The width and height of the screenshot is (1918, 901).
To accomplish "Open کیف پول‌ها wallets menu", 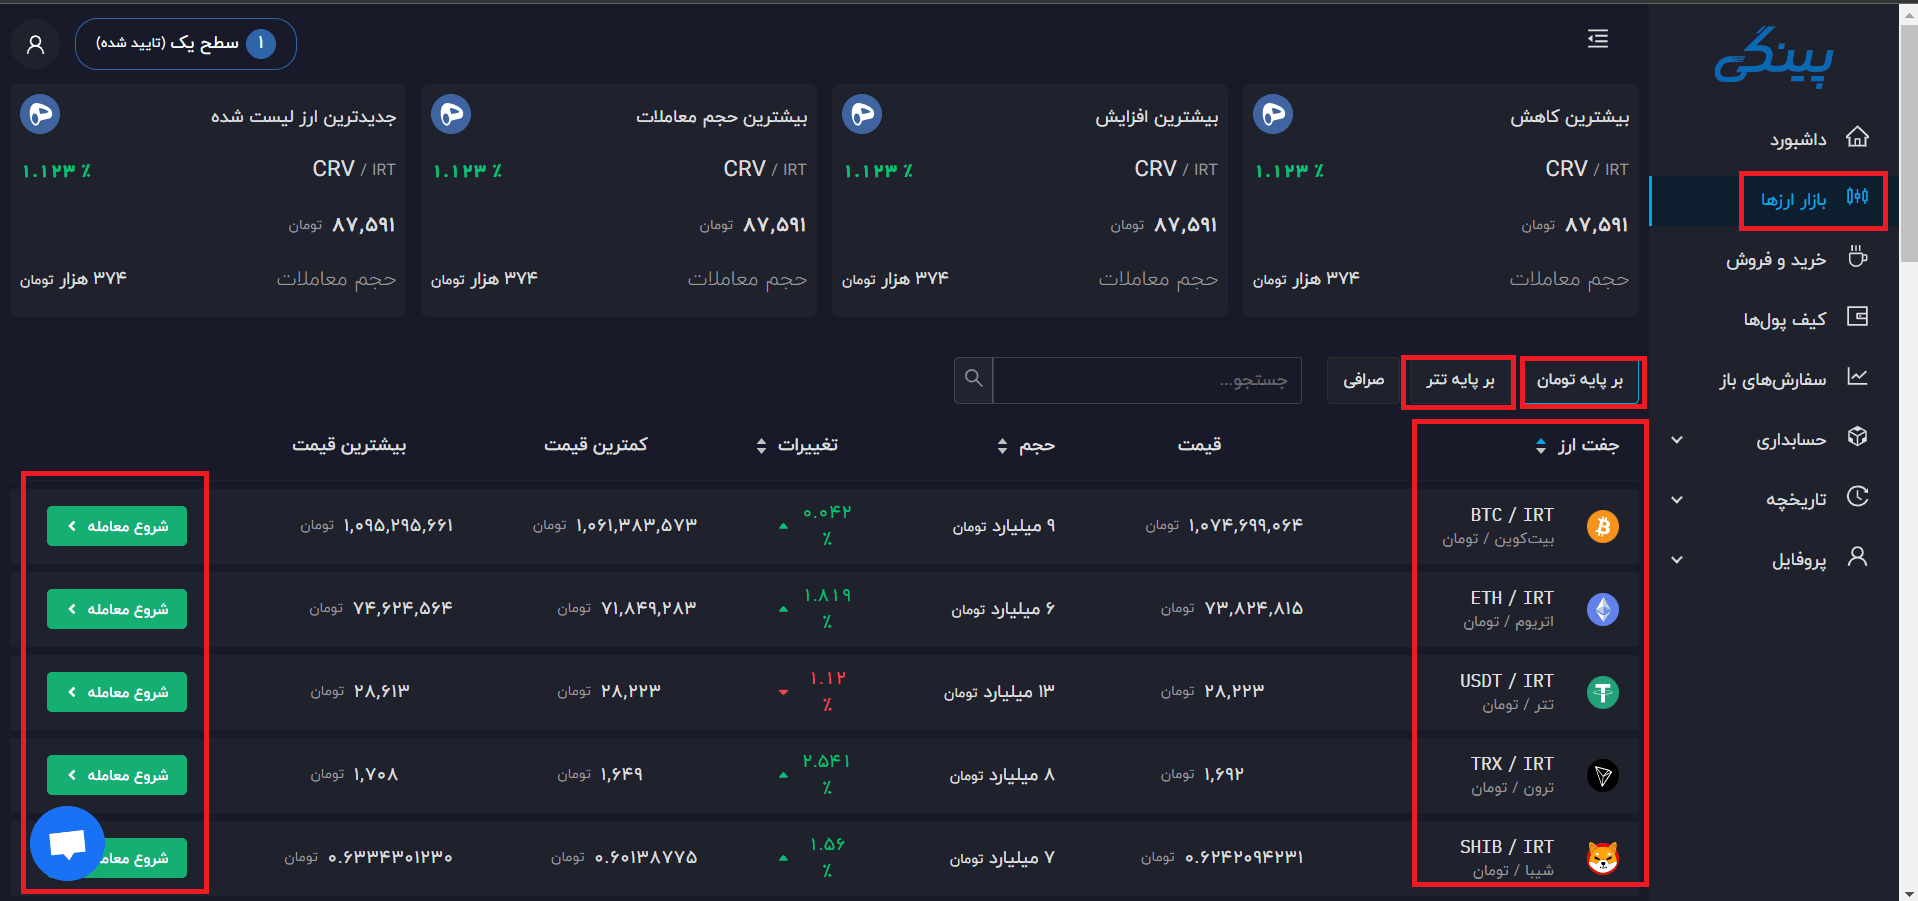I will (1785, 320).
